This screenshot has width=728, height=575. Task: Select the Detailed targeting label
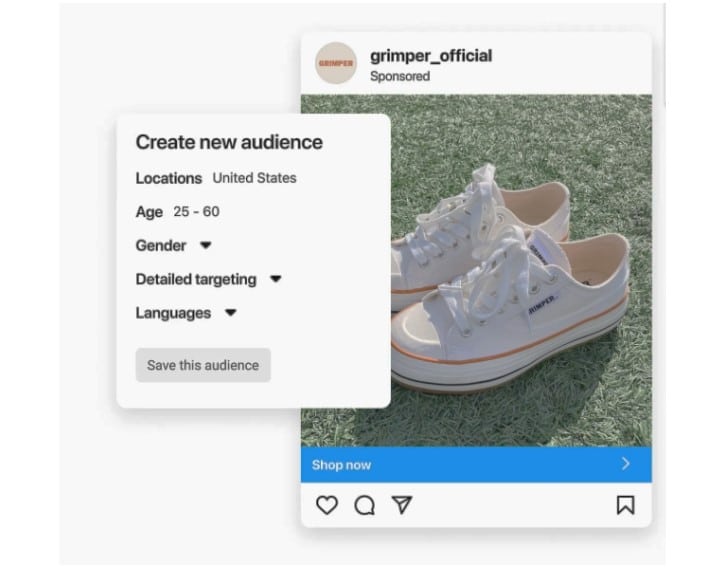click(x=196, y=279)
